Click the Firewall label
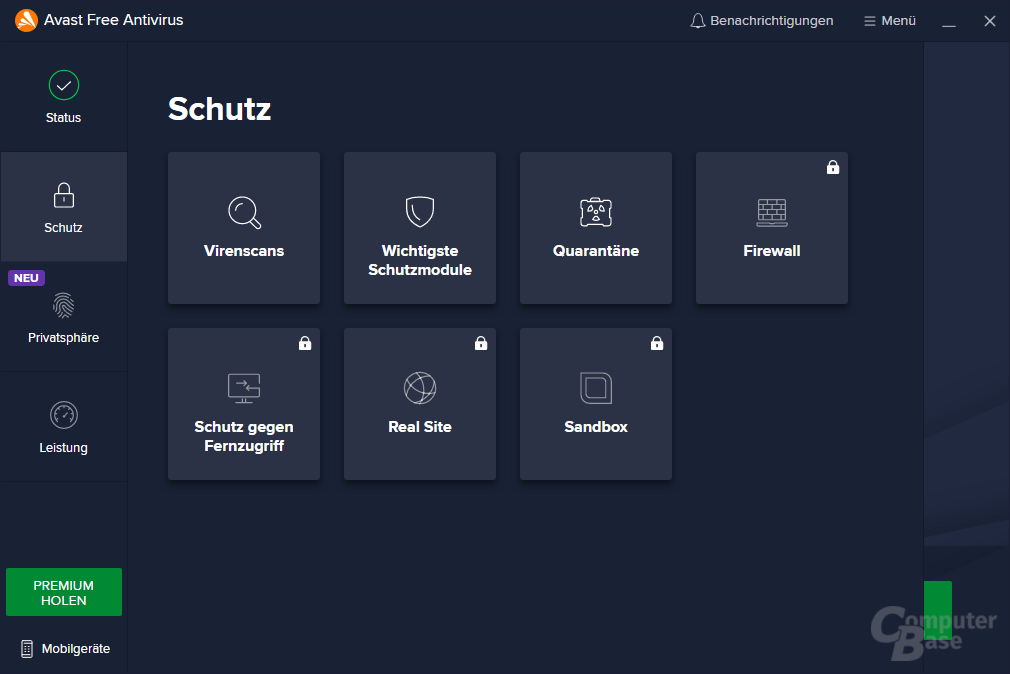 click(772, 251)
